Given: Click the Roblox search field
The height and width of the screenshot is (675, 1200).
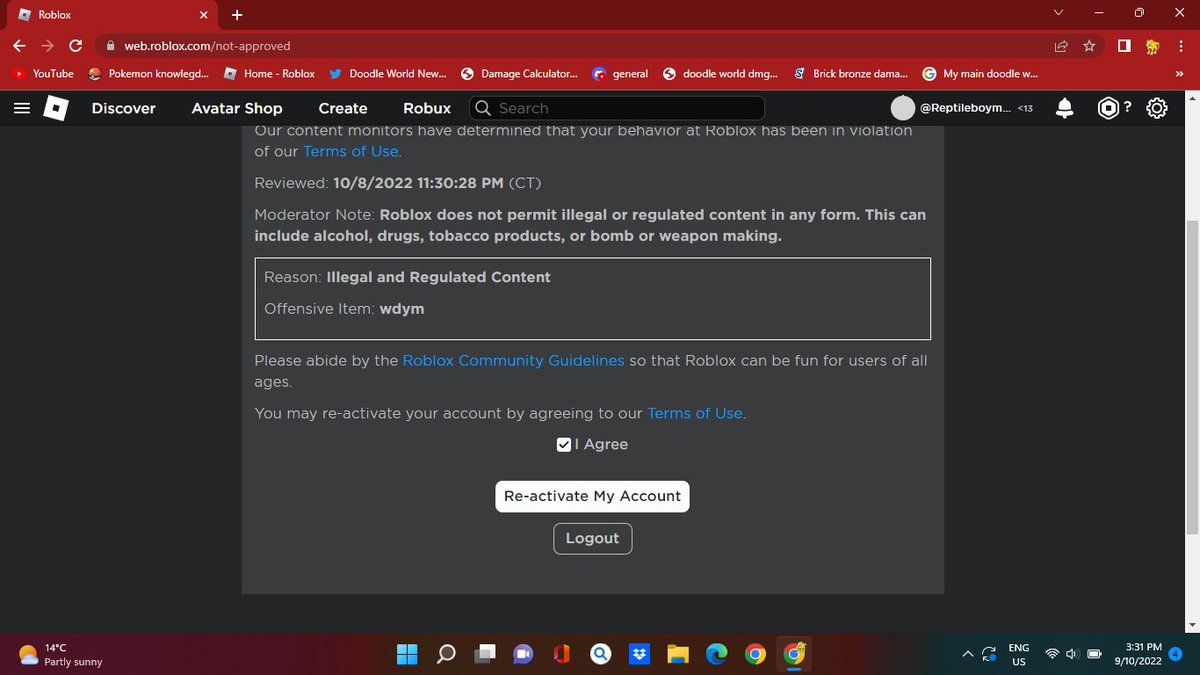Looking at the screenshot, I should 617,108.
